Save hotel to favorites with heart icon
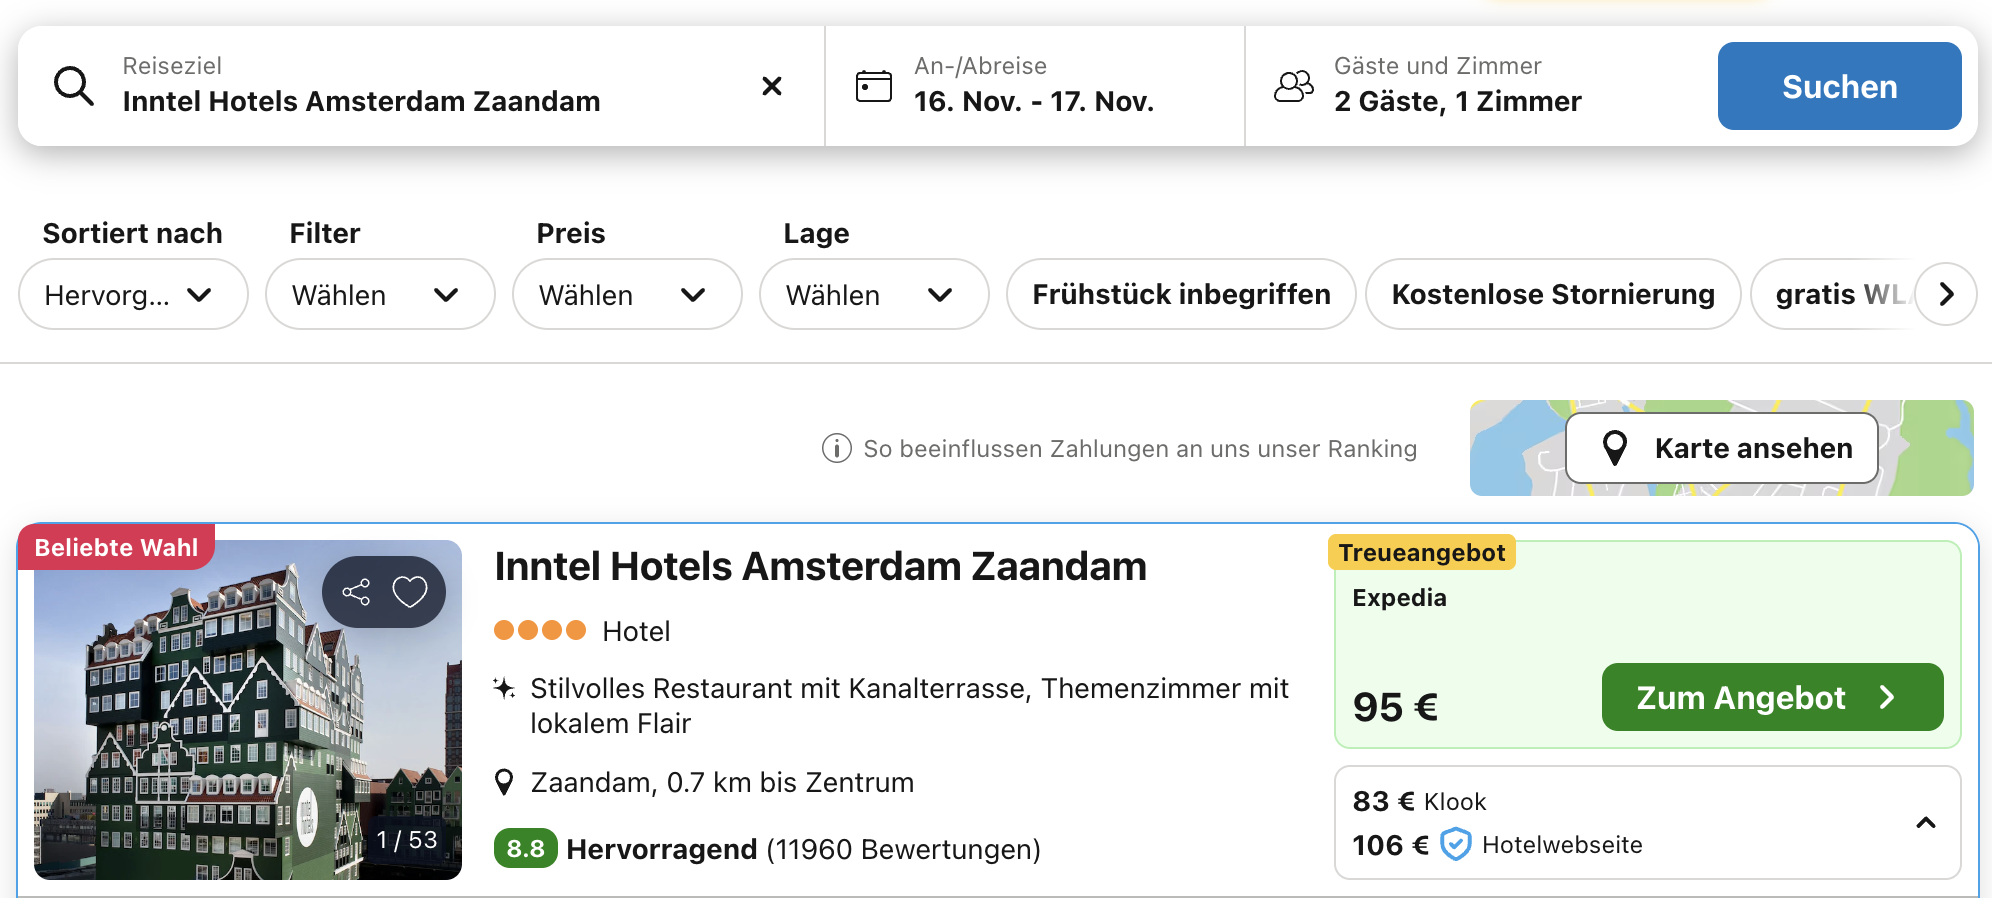Screen dimensions: 1992x898 [410, 592]
